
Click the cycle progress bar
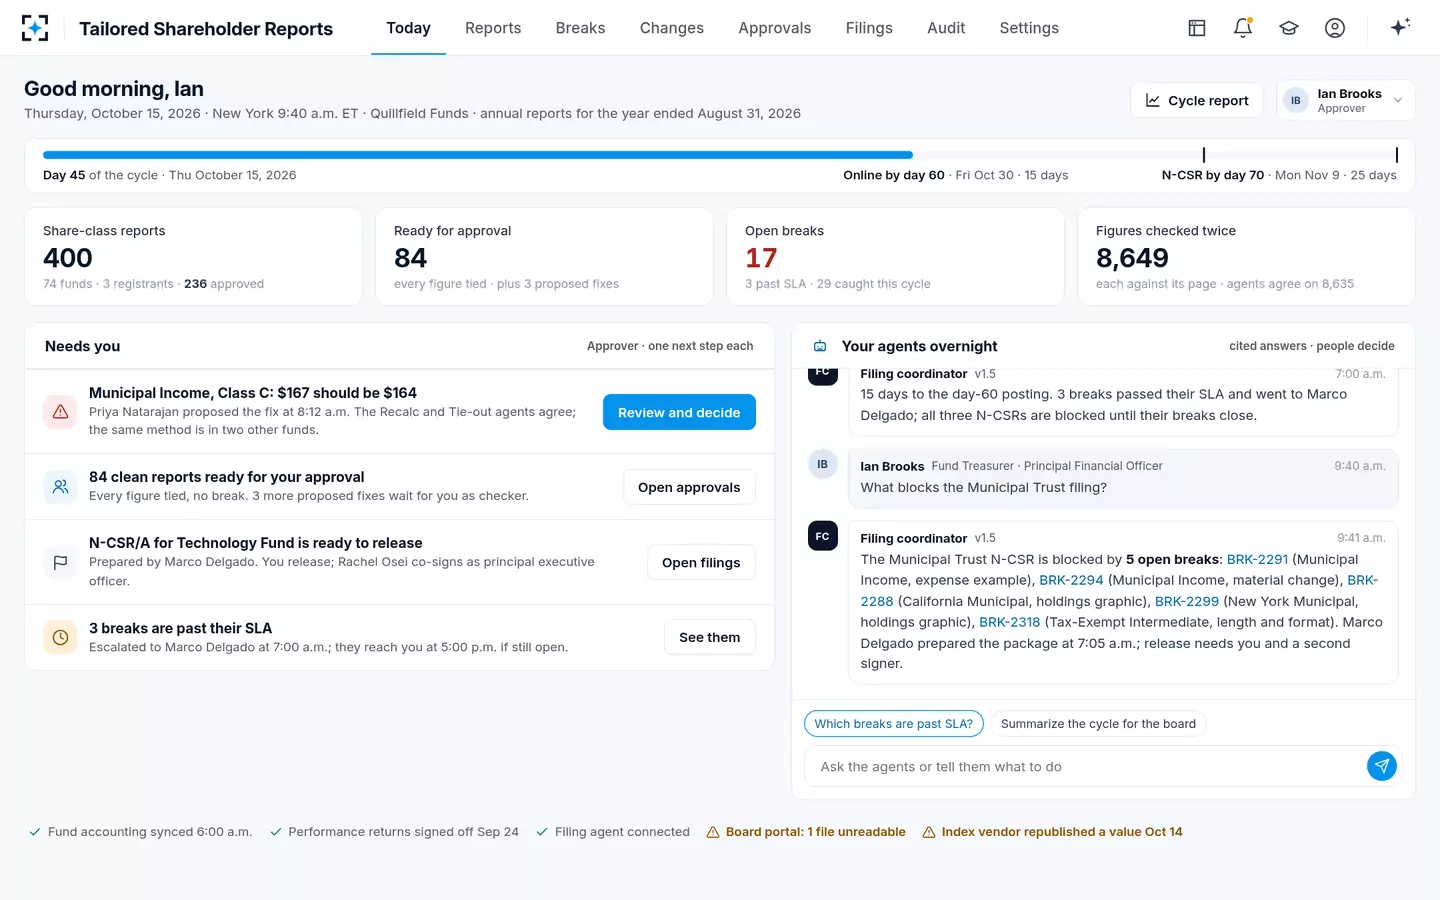point(720,155)
